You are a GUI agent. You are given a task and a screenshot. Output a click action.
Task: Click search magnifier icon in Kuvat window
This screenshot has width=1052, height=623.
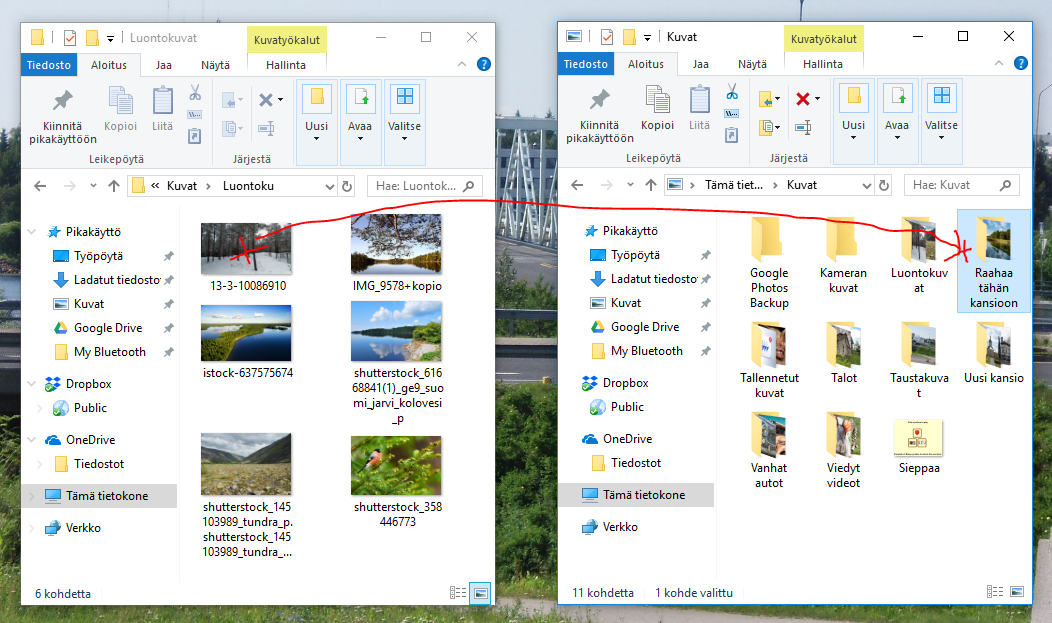1005,185
